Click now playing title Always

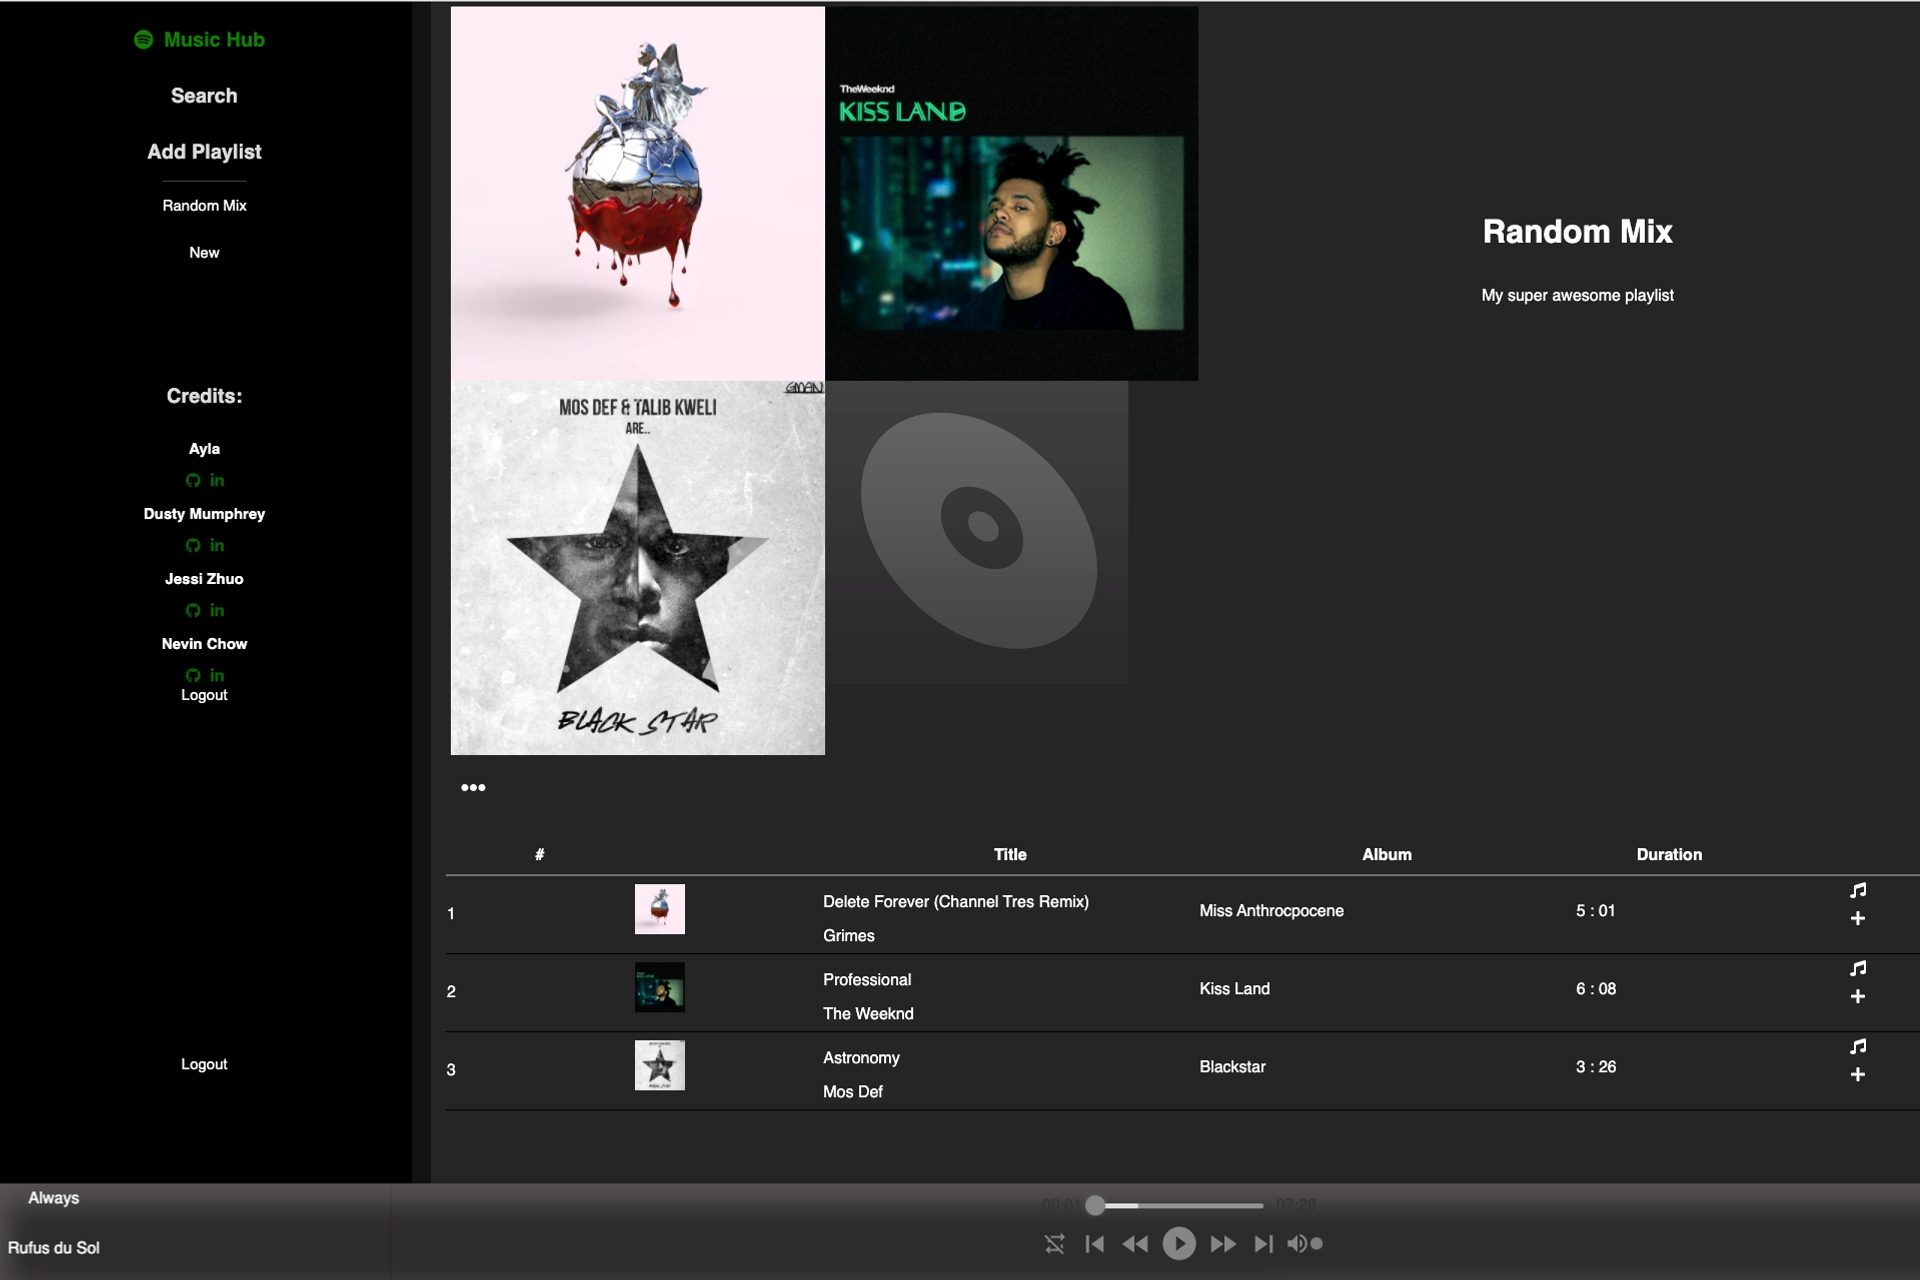53,1198
